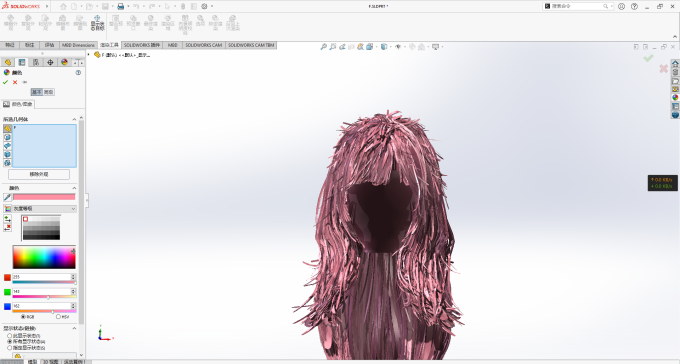The height and width of the screenshot is (364, 680).
Task: Click the display manager ribbon button
Action: [x=97, y=23]
